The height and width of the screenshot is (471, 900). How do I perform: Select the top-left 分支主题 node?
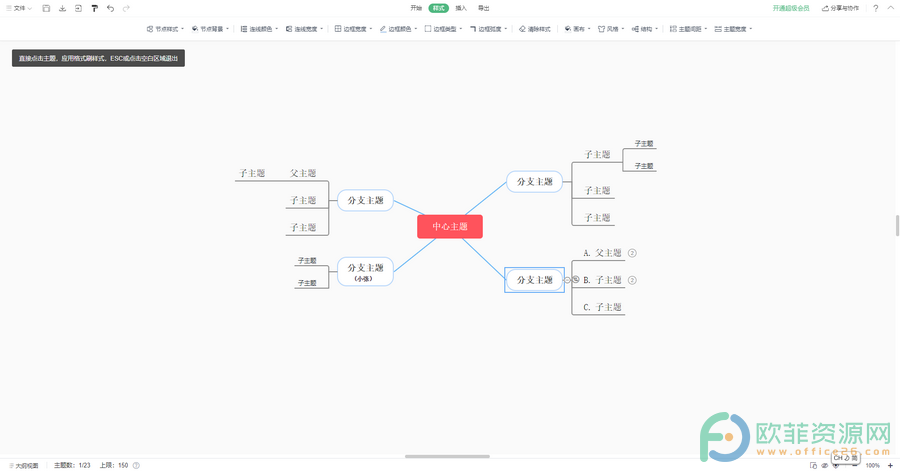365,200
